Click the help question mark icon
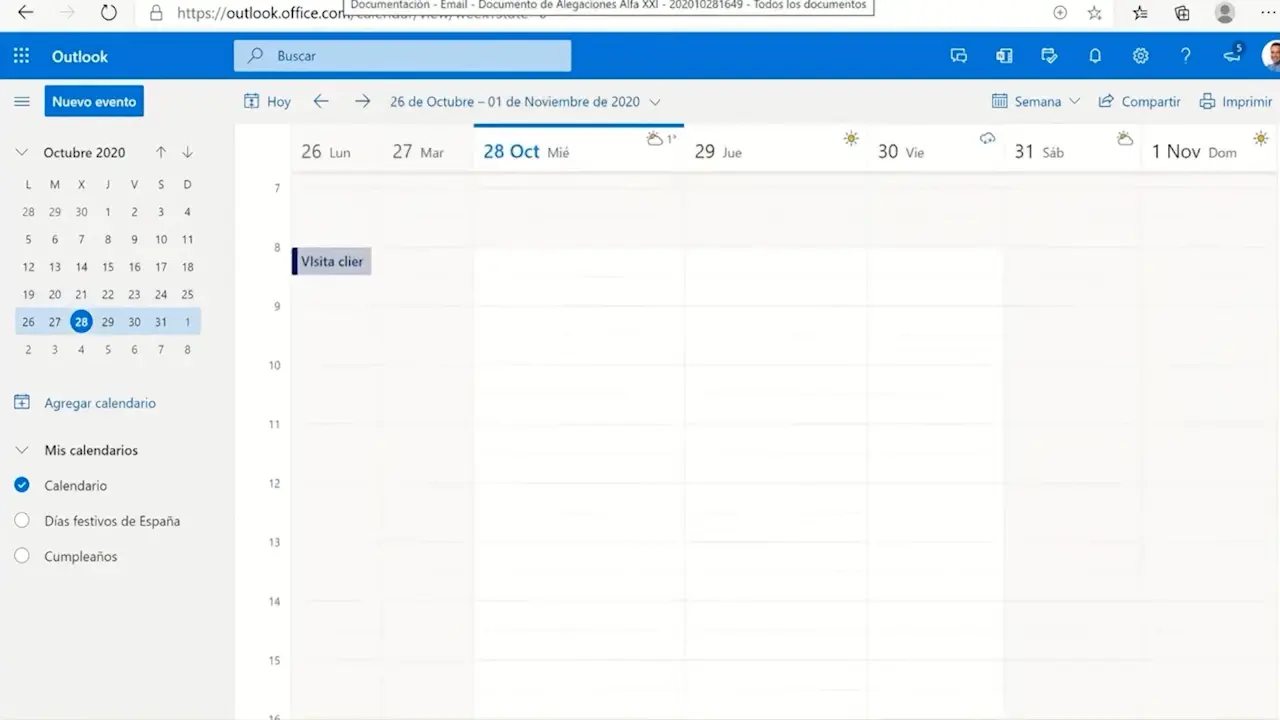The height and width of the screenshot is (720, 1280). (x=1186, y=56)
